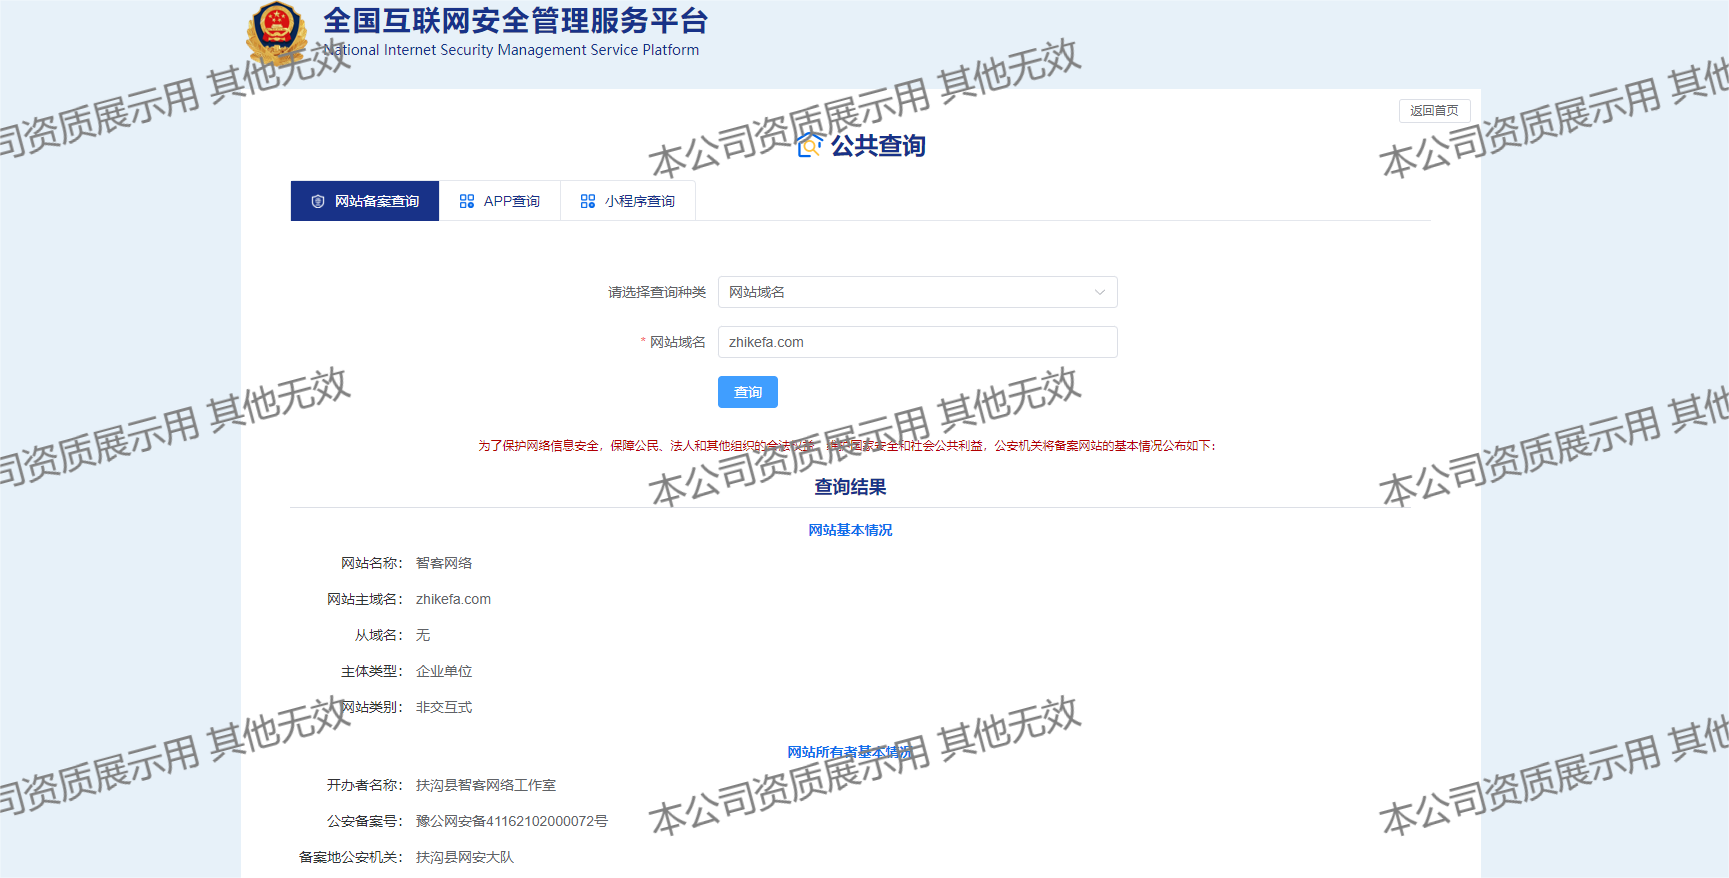
Task: Select the 从域名 value 无
Action: [x=423, y=635]
